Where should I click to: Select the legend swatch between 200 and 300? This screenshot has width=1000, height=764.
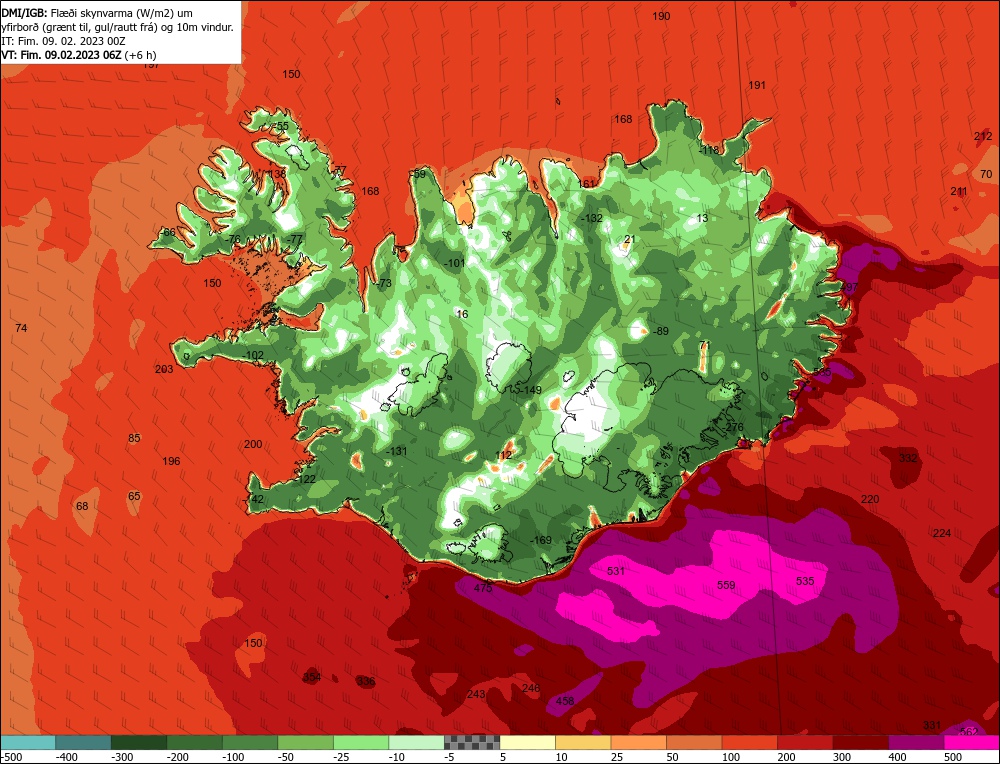pyautogui.click(x=805, y=742)
